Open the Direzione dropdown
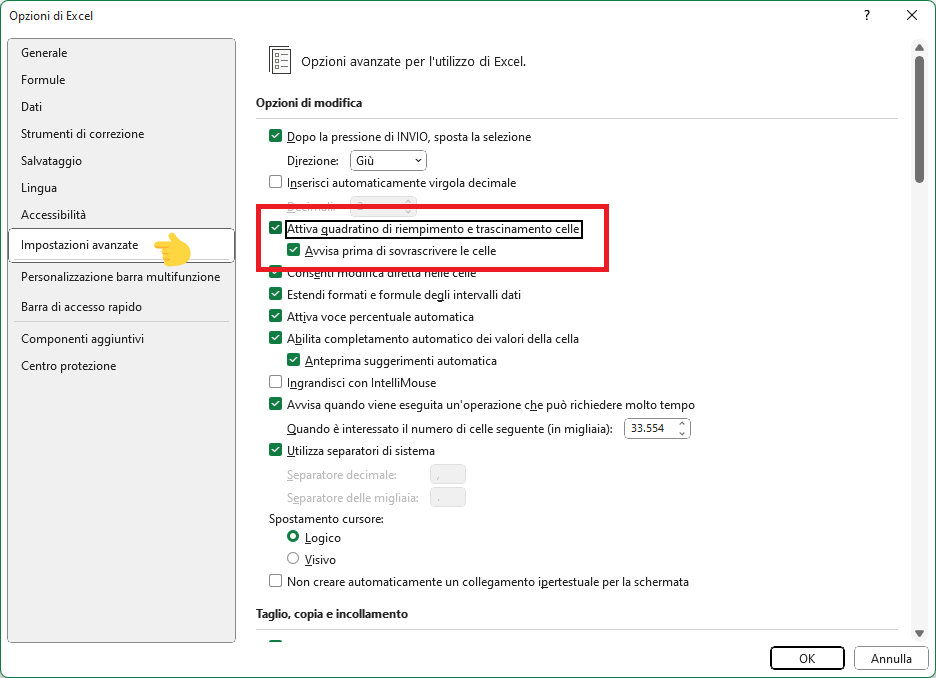936x678 pixels. point(388,161)
